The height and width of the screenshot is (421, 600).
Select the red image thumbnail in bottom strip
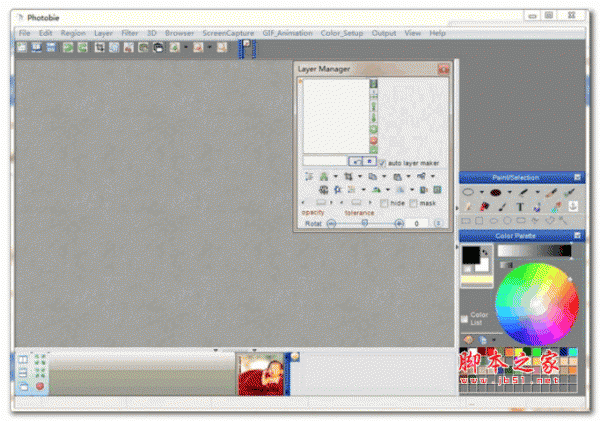pyautogui.click(x=261, y=374)
